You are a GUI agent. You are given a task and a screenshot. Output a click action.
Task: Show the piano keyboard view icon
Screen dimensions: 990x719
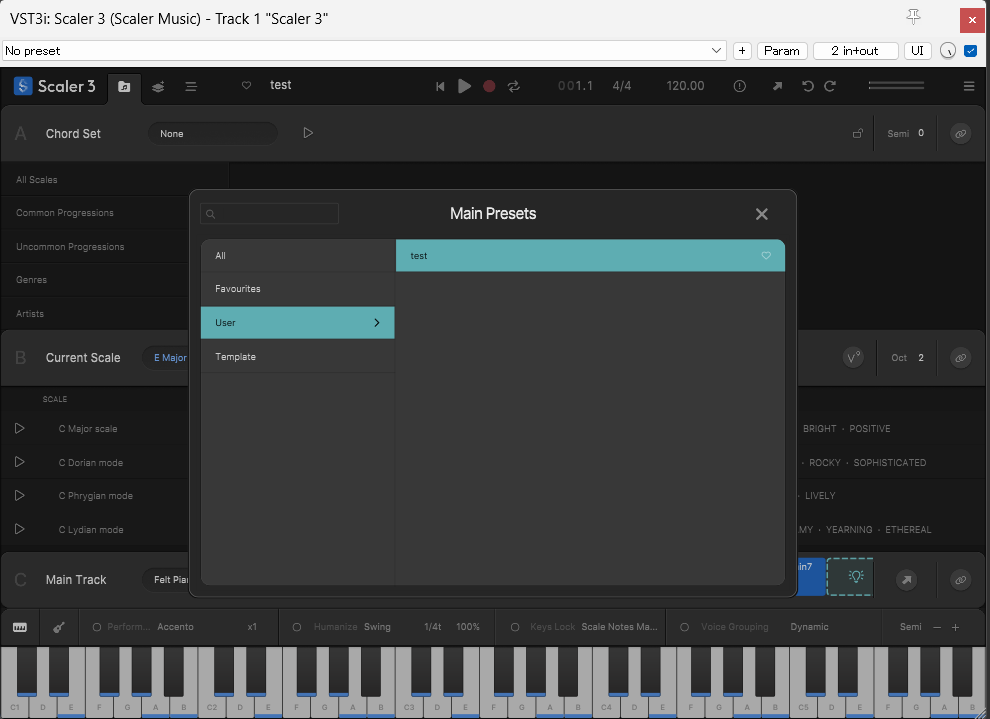point(20,627)
